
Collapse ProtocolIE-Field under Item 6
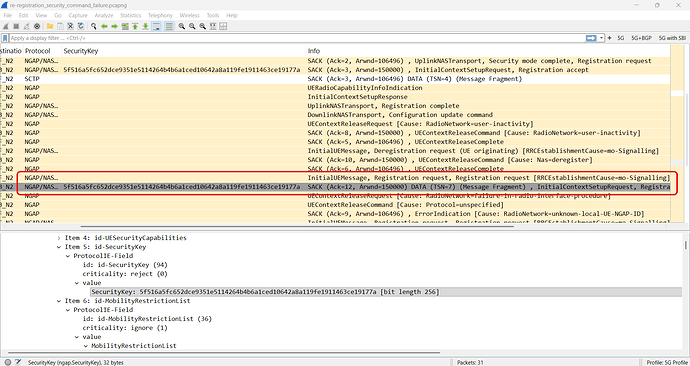67,310
